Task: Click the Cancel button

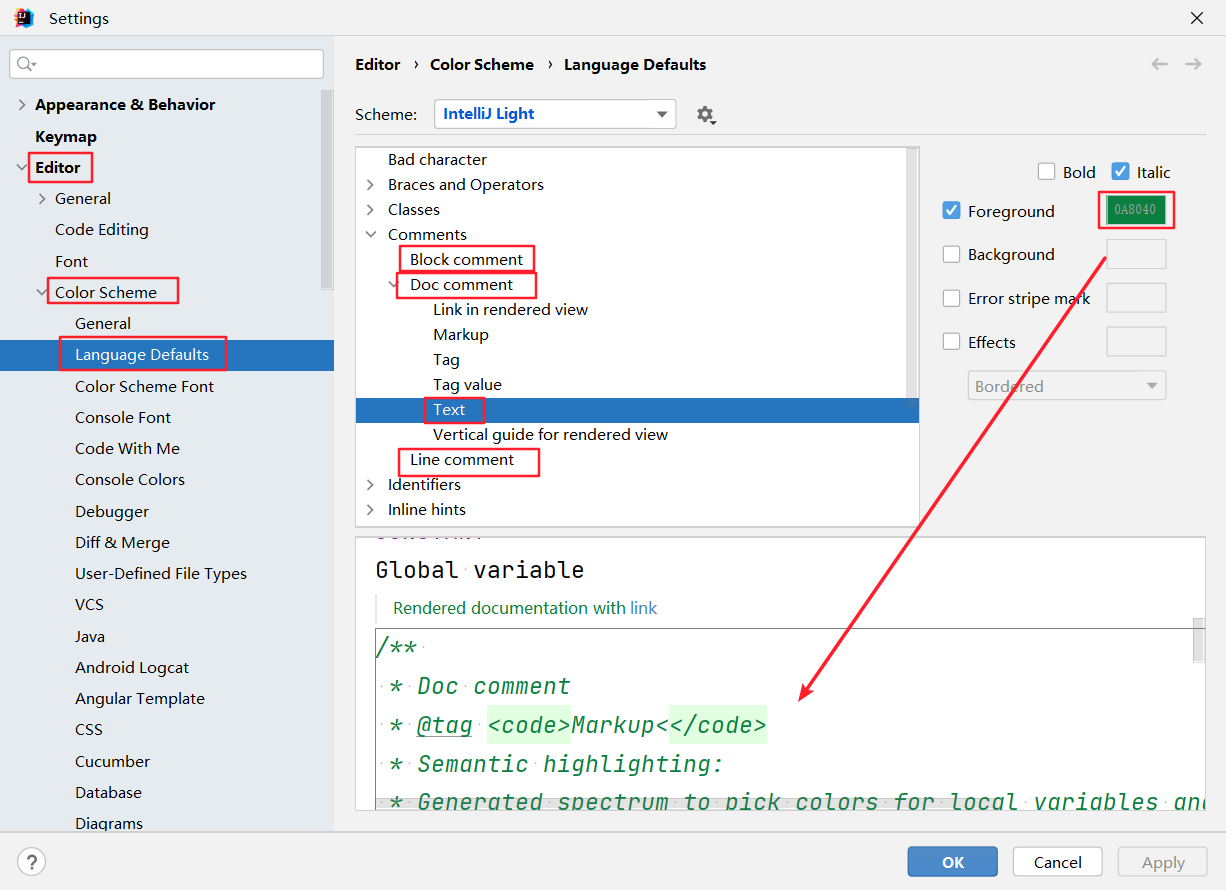Action: (1057, 862)
